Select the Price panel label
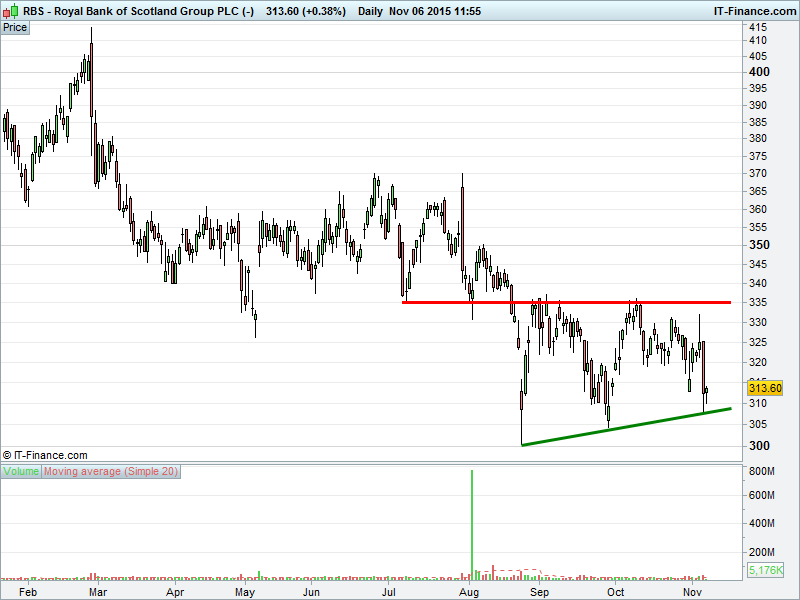The image size is (800, 600). pyautogui.click(x=15, y=27)
